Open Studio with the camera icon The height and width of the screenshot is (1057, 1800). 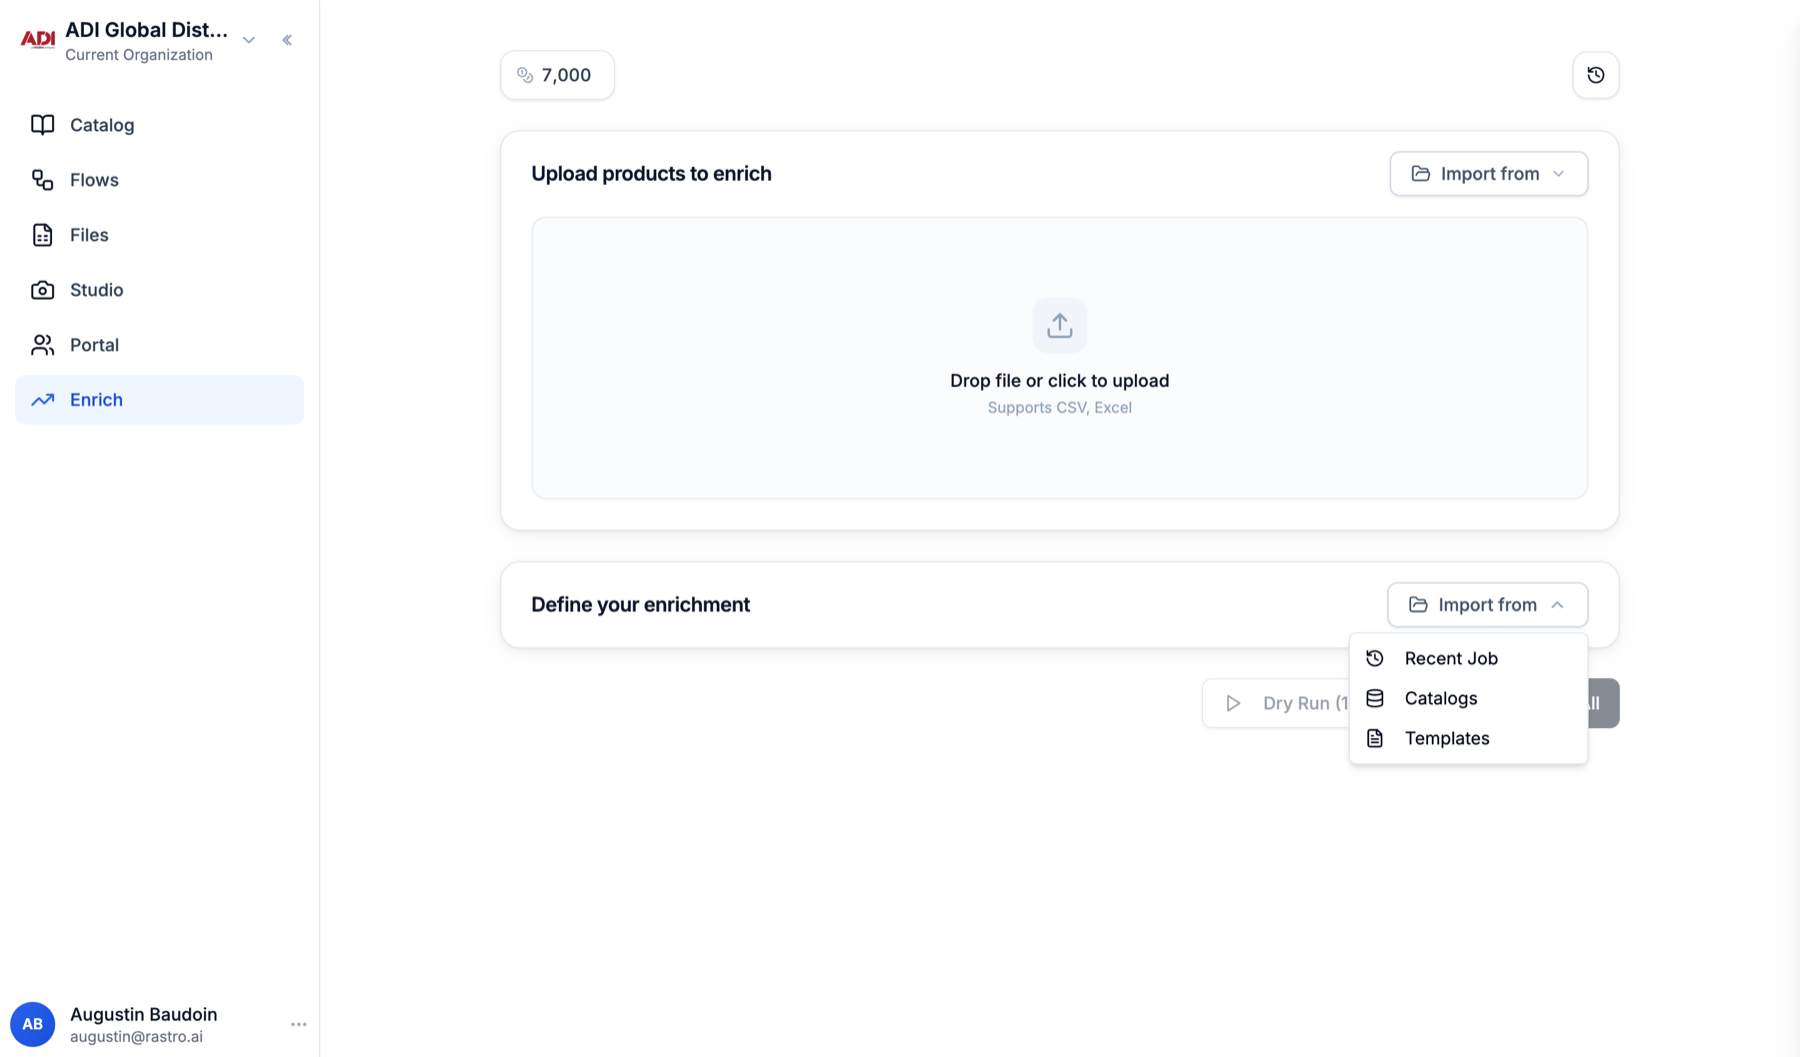click(x=159, y=290)
